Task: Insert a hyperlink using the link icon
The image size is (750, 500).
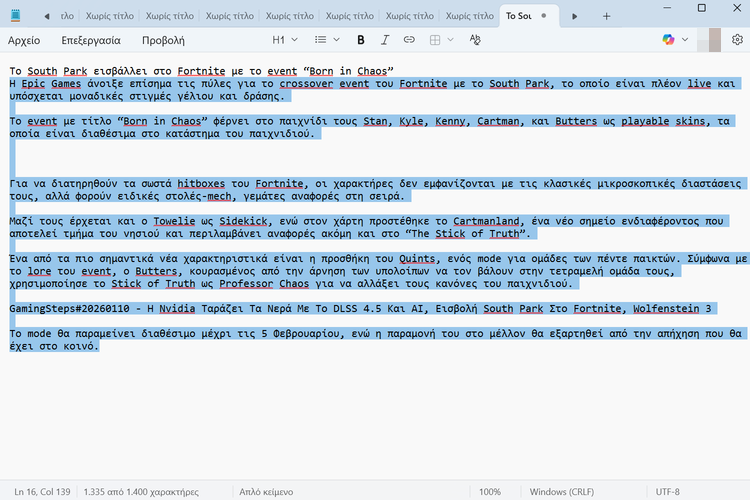Action: tap(408, 40)
